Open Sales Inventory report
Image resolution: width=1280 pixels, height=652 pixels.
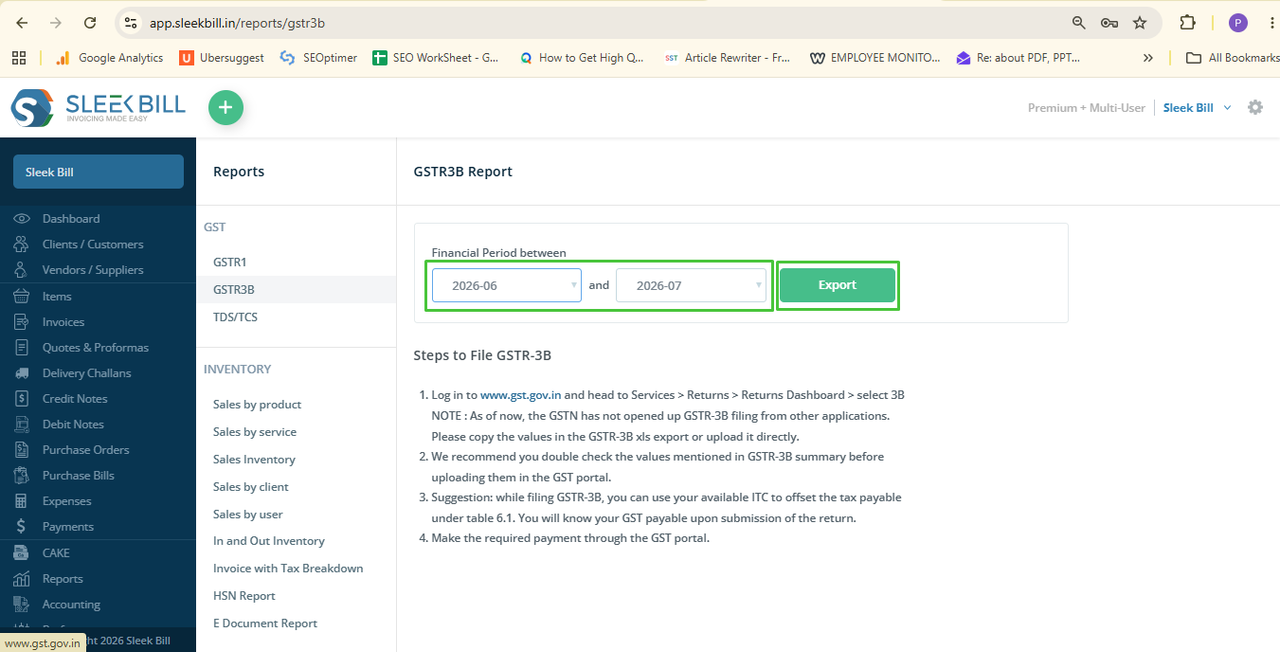click(x=254, y=459)
